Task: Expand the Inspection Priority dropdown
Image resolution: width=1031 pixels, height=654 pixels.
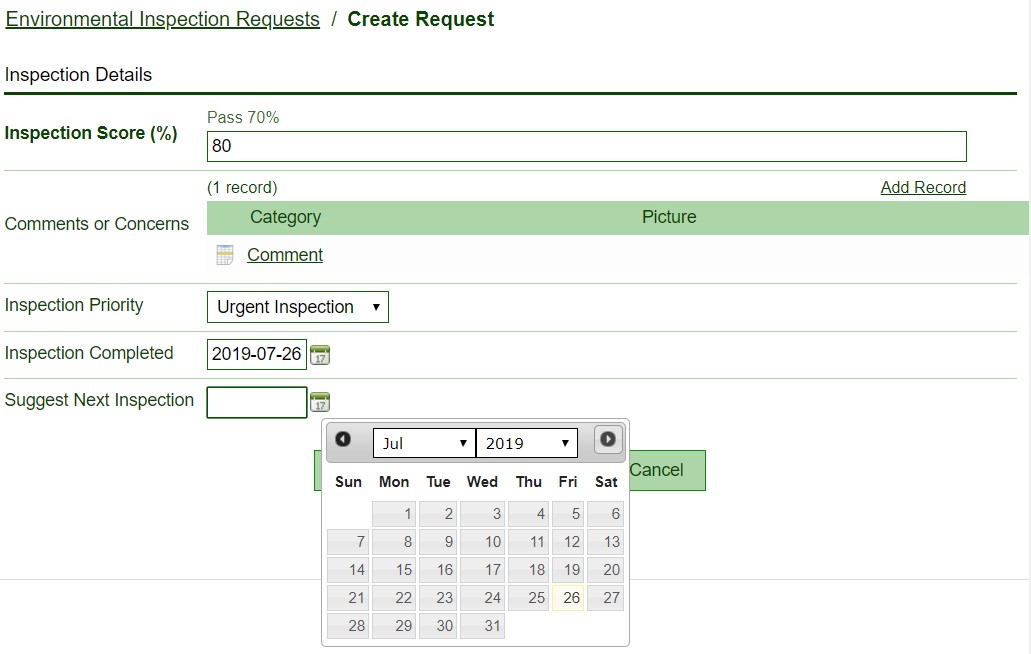Action: pyautogui.click(x=297, y=307)
